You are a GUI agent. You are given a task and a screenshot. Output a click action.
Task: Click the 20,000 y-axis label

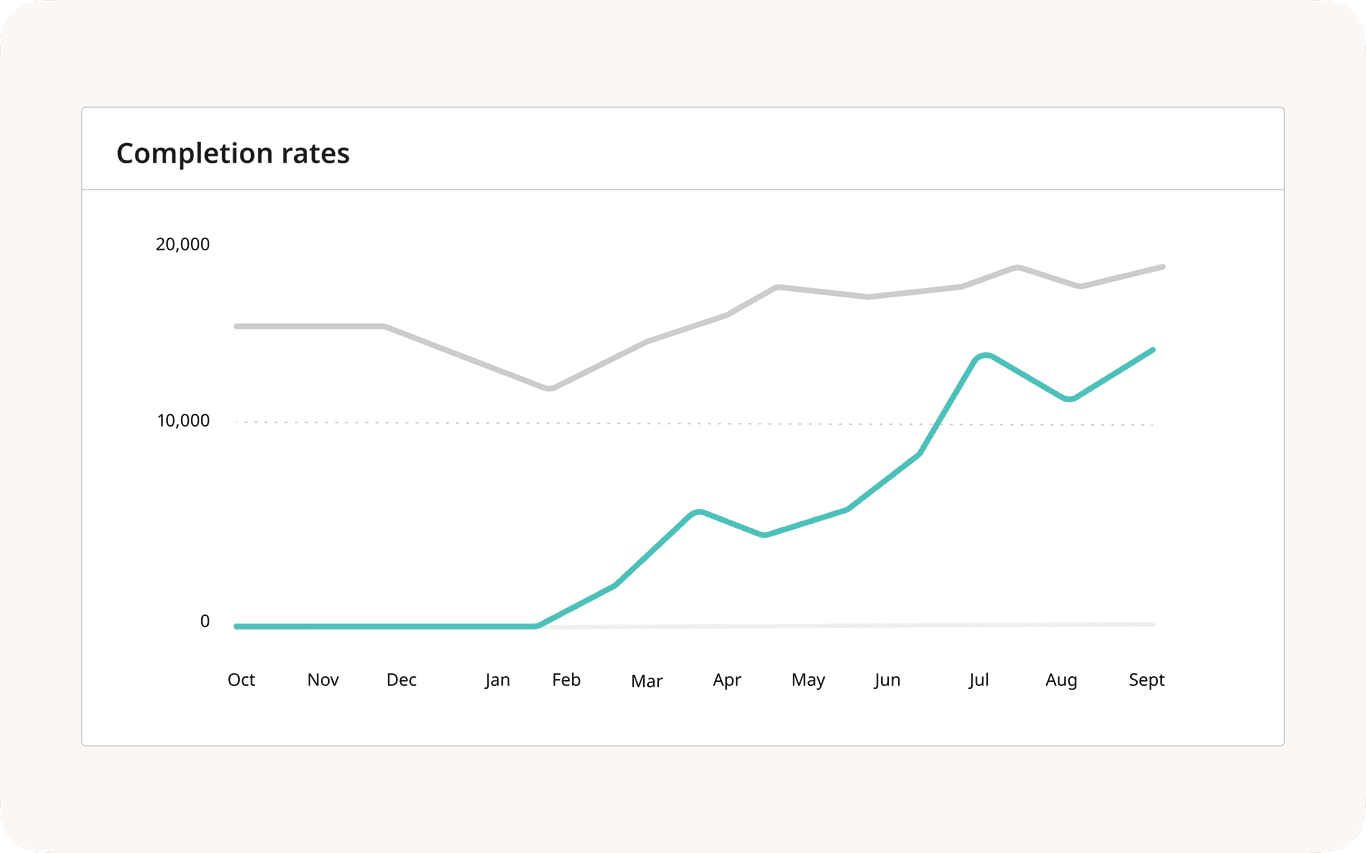click(x=182, y=244)
